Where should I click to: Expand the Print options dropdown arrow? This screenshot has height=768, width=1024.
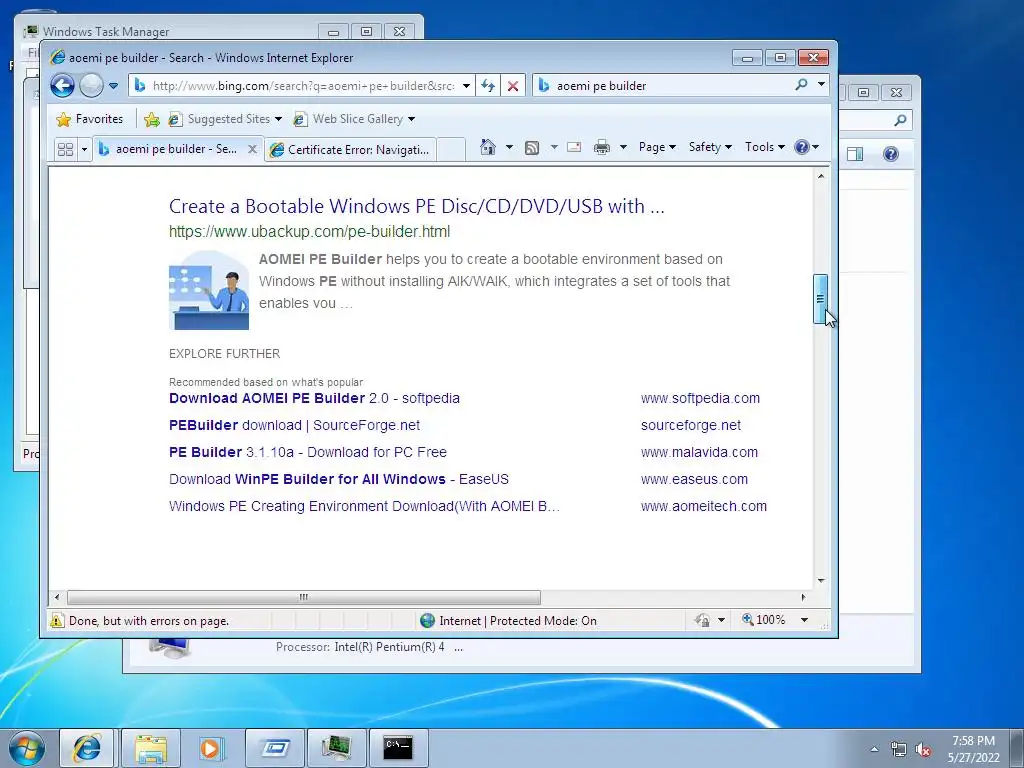623,147
